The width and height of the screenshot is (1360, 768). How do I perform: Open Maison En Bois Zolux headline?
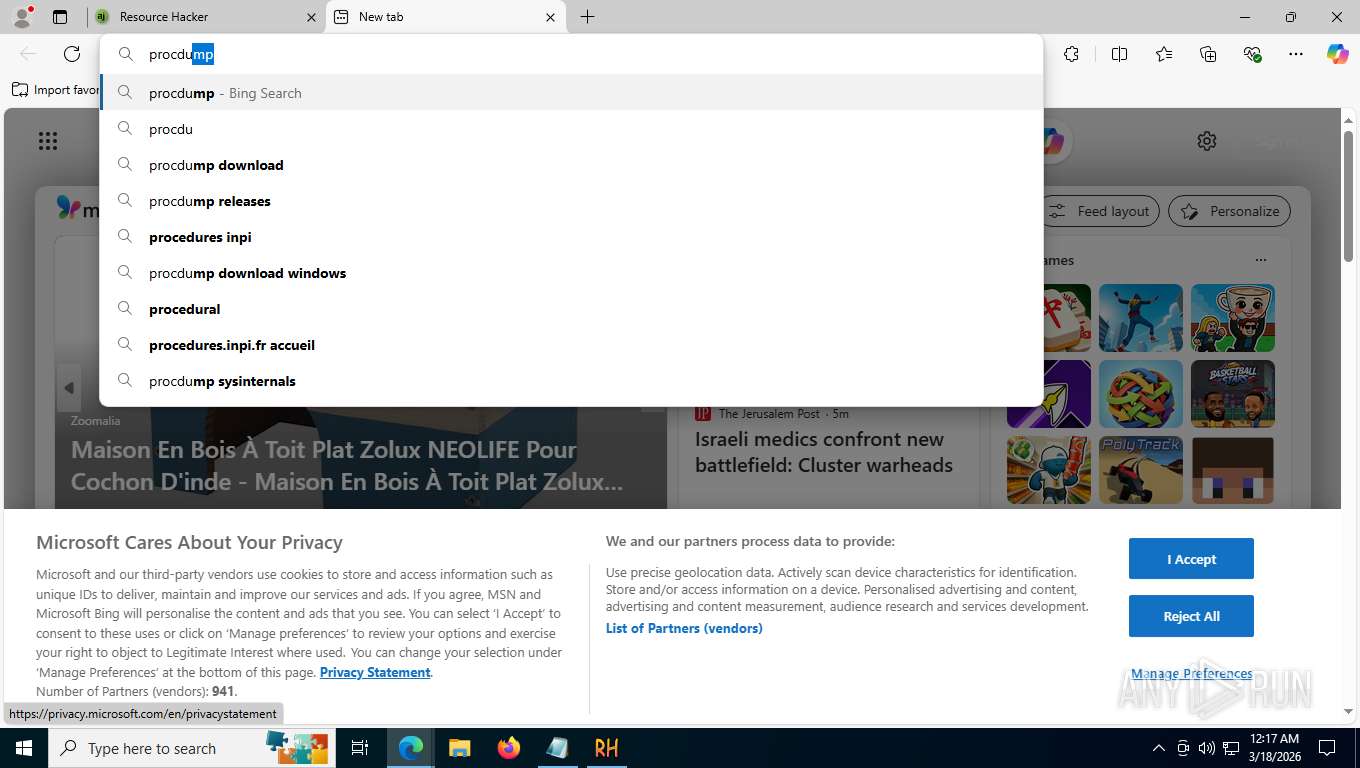[347, 466]
